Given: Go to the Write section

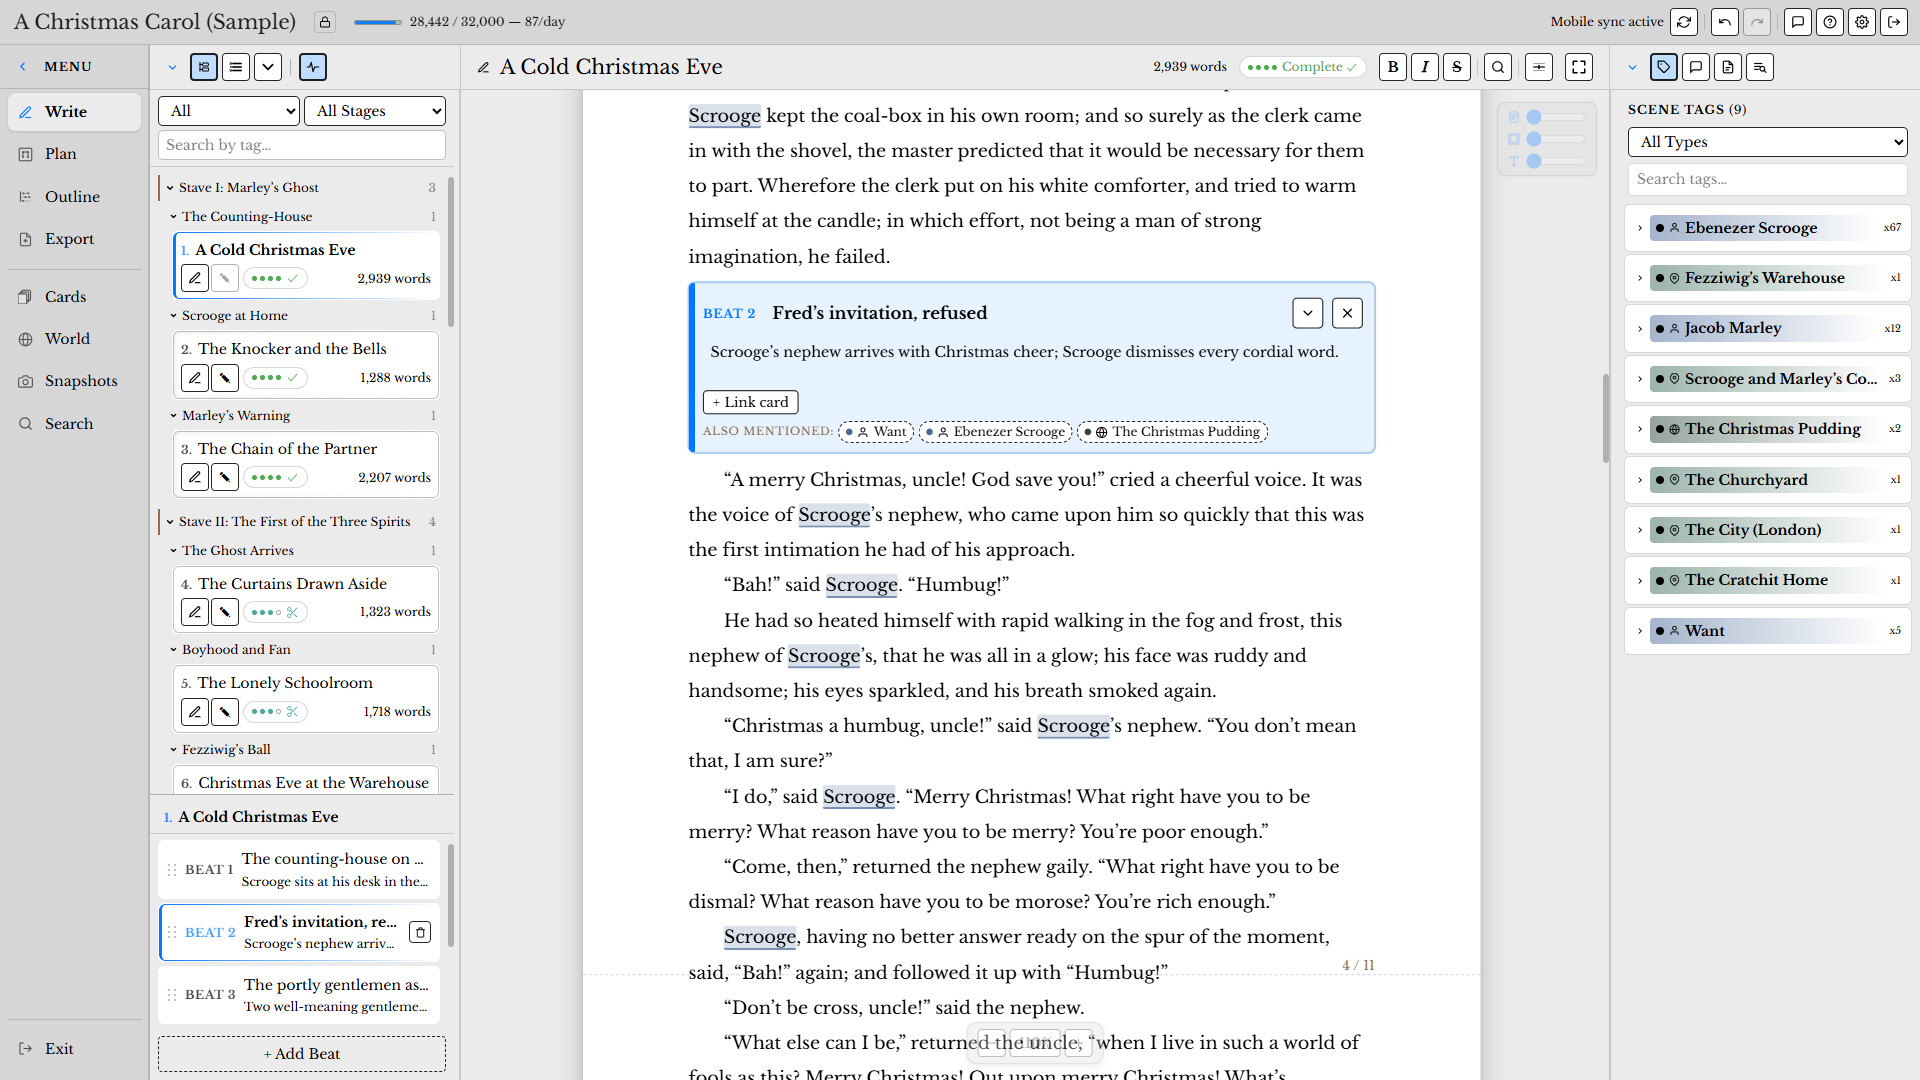Looking at the screenshot, I should (x=74, y=112).
